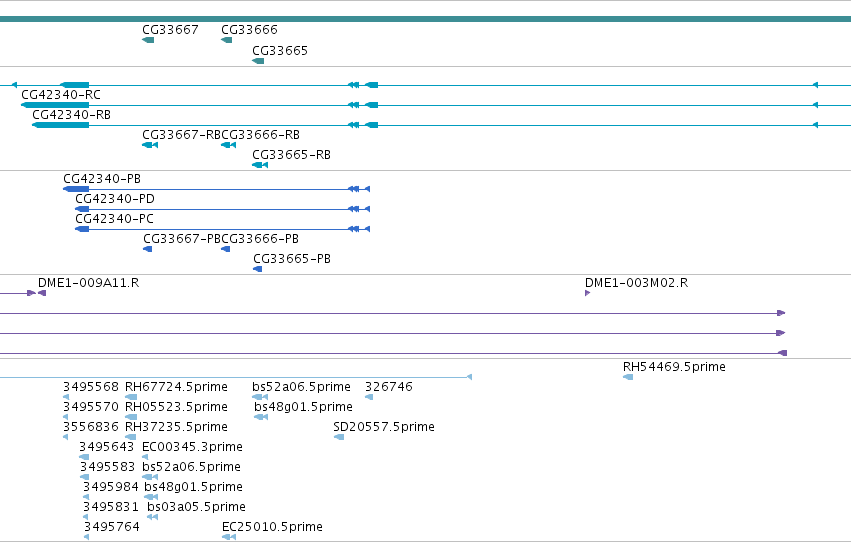The width and height of the screenshot is (851, 542).
Task: Click the CG33665-RB transcript label
Action: click(291, 155)
